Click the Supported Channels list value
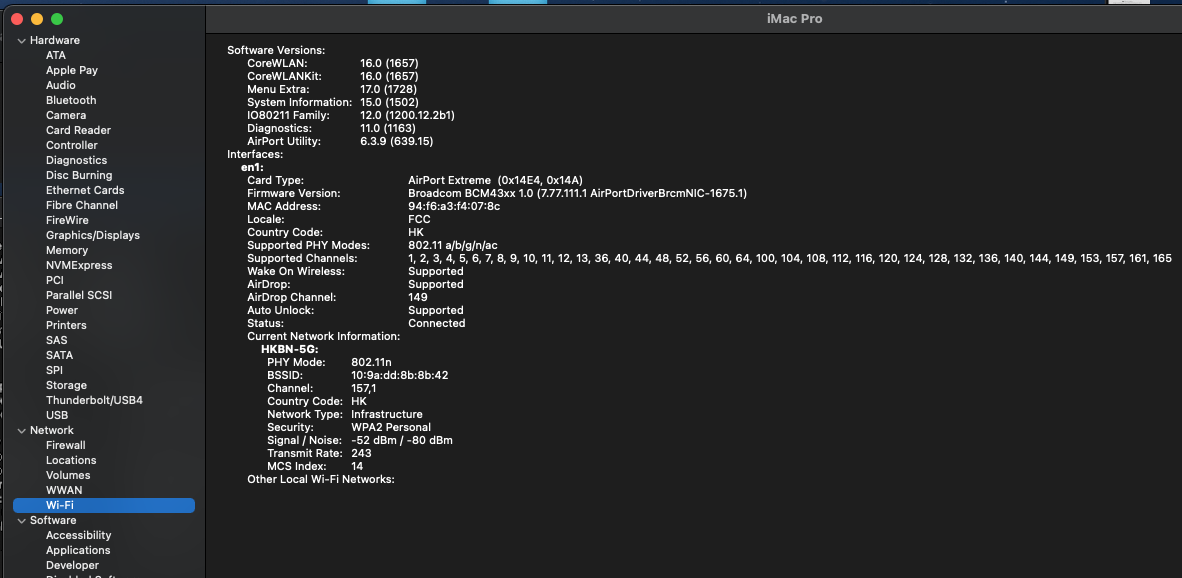Image resolution: width=1182 pixels, height=578 pixels. (x=790, y=258)
